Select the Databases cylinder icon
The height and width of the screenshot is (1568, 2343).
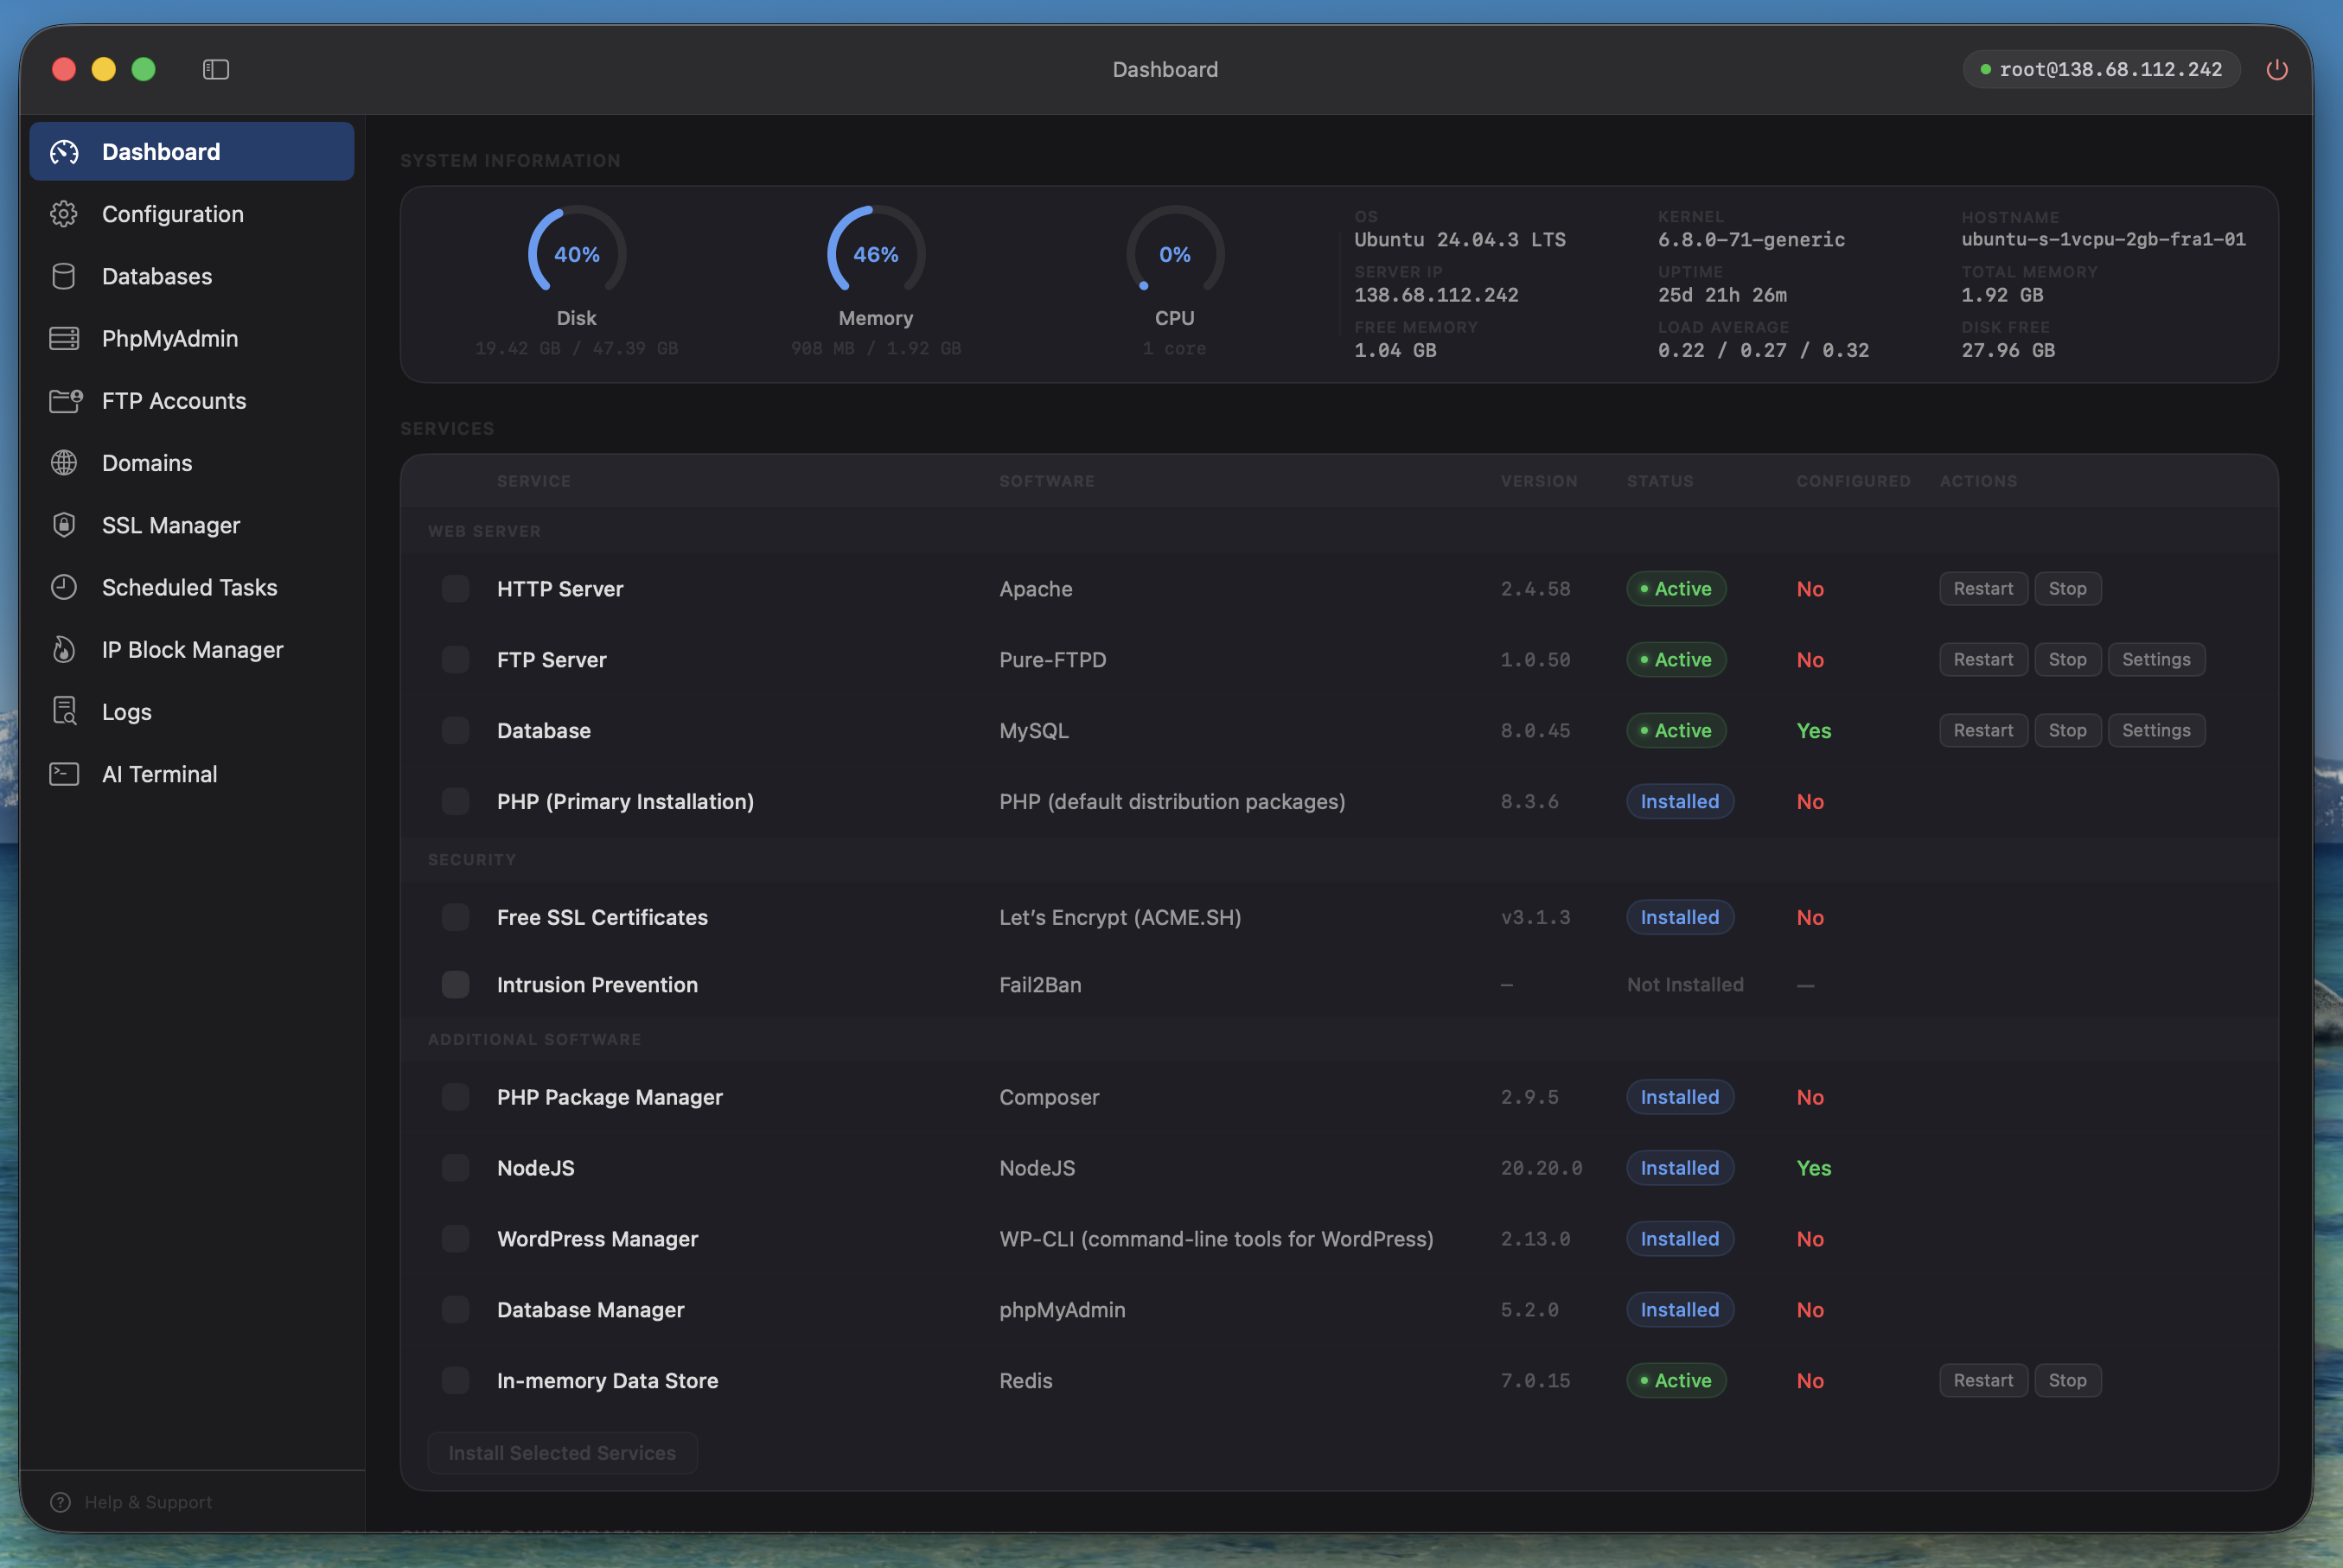click(x=64, y=276)
